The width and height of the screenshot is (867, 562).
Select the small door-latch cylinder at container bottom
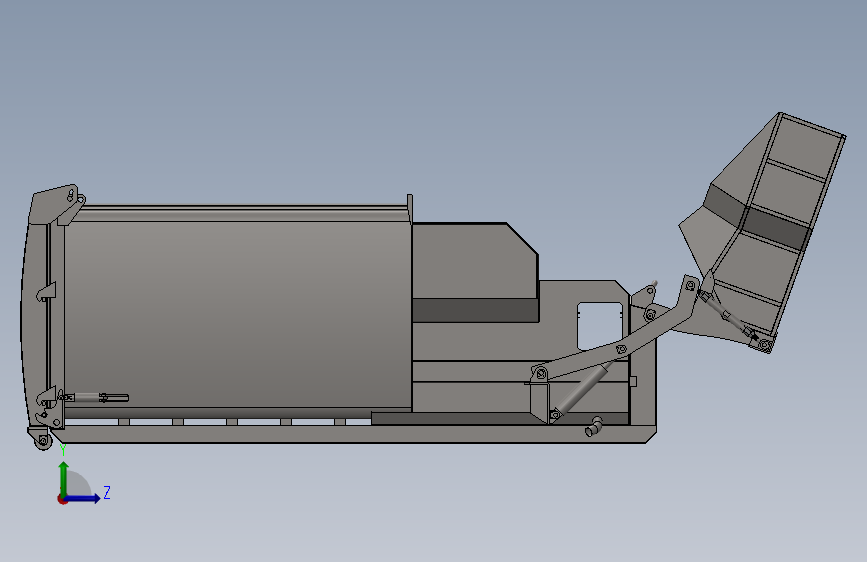point(94,397)
